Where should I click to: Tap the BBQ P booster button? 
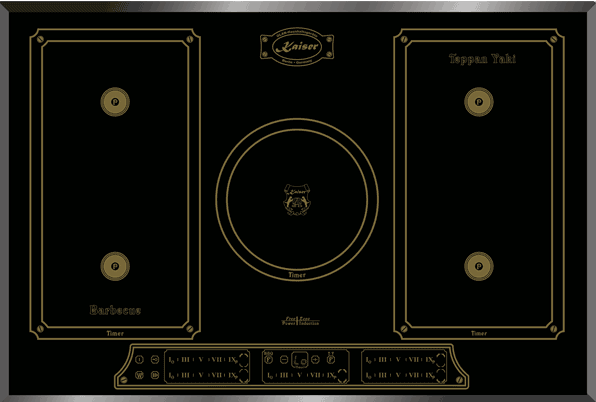click(x=268, y=359)
